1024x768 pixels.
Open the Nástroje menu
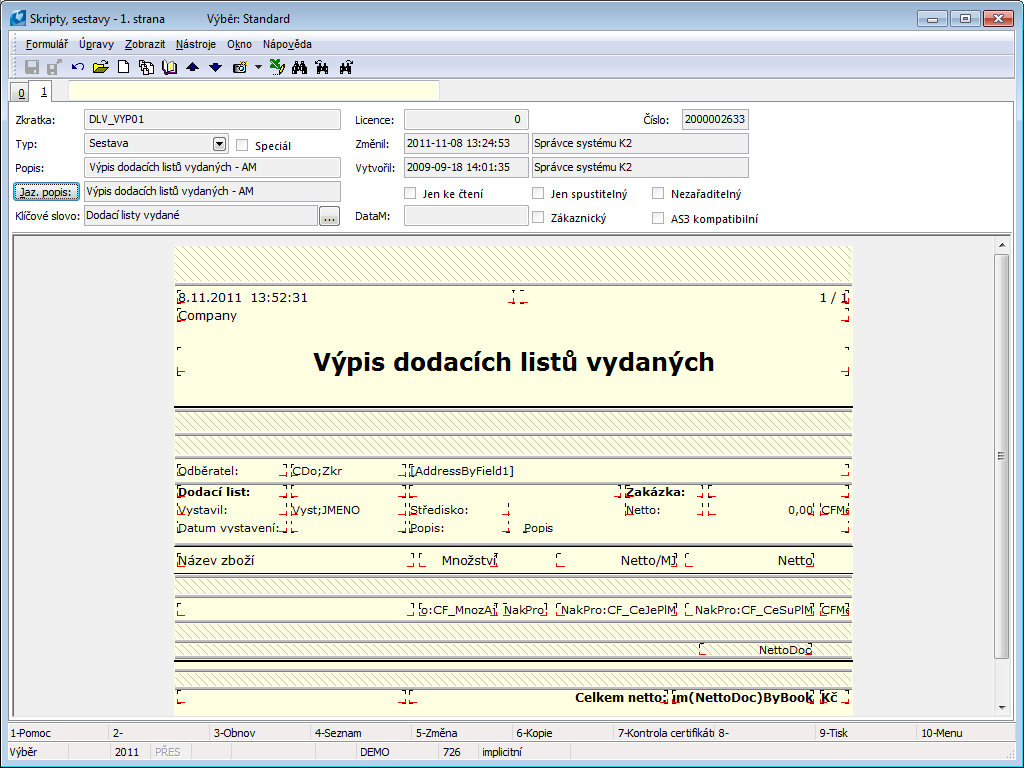click(195, 44)
